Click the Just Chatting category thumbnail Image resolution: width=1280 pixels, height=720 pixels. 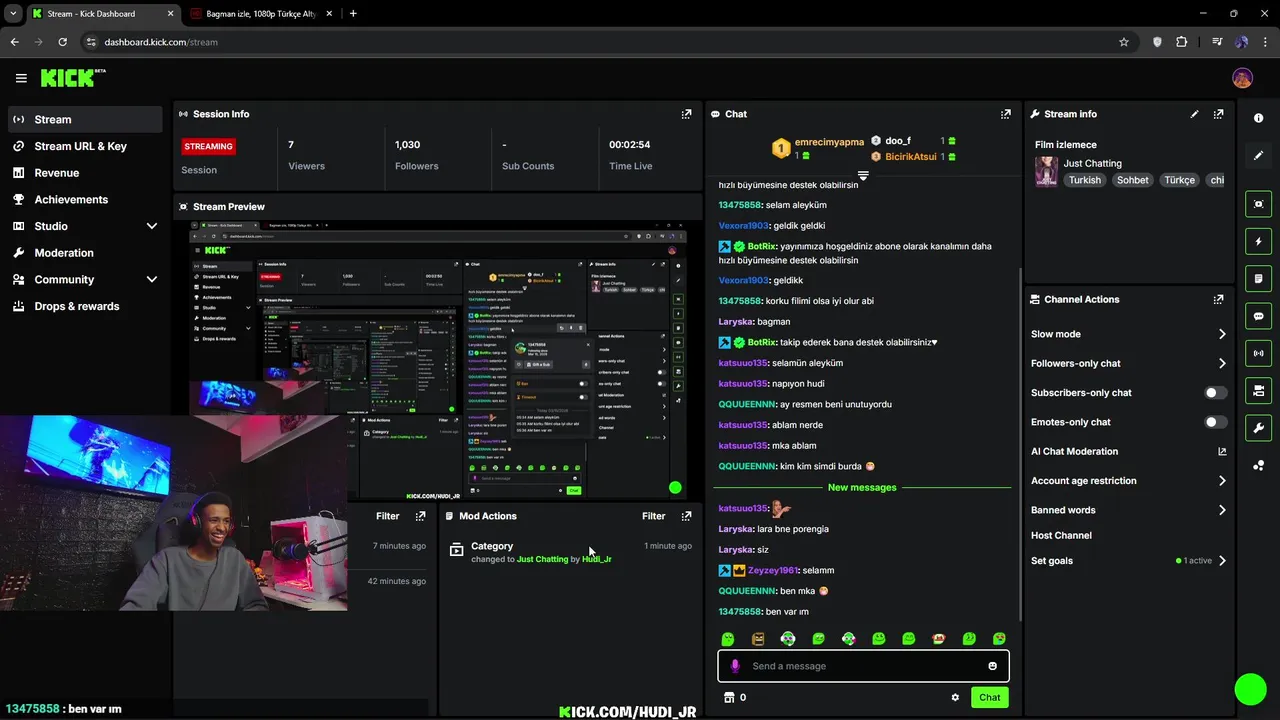pos(1046,171)
